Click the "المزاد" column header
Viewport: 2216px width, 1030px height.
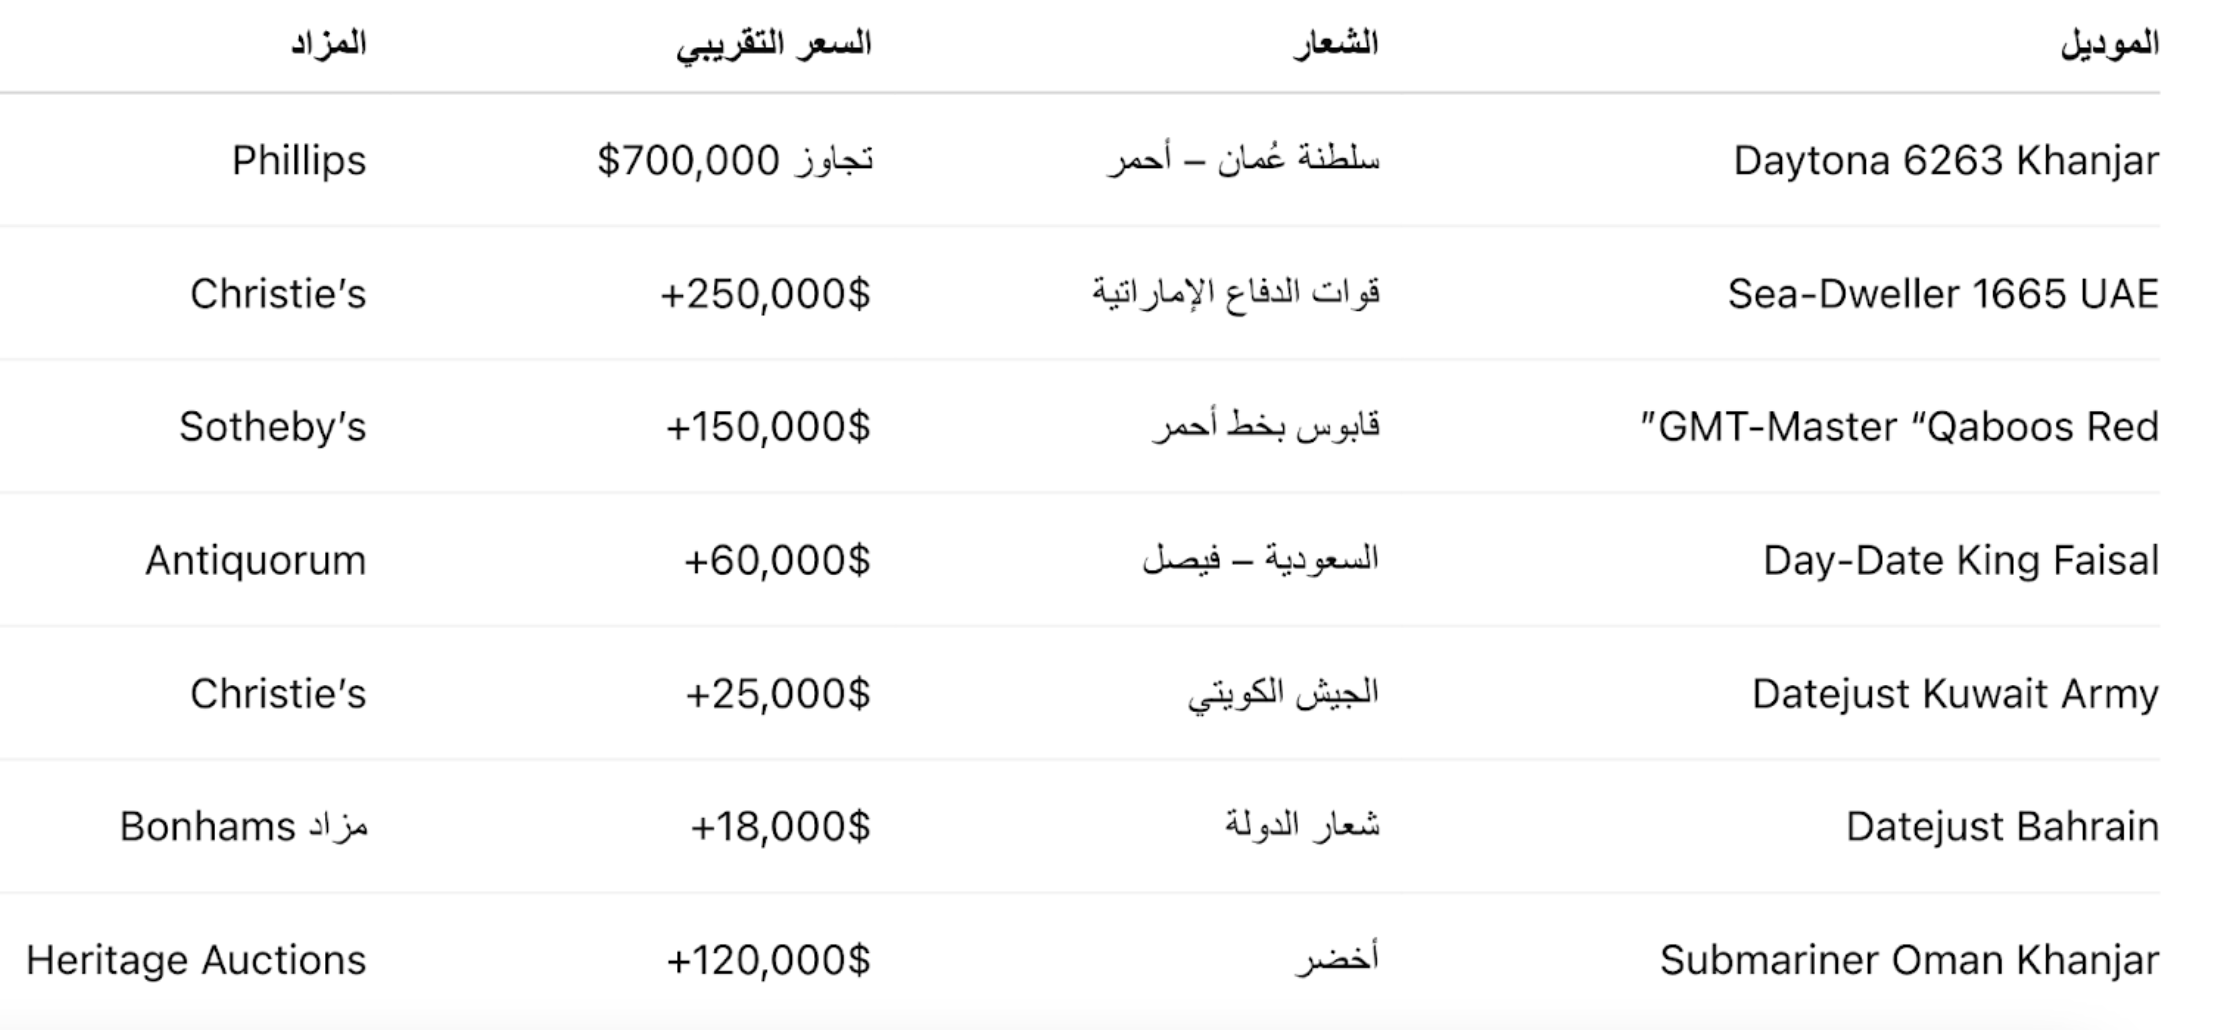pos(328,45)
